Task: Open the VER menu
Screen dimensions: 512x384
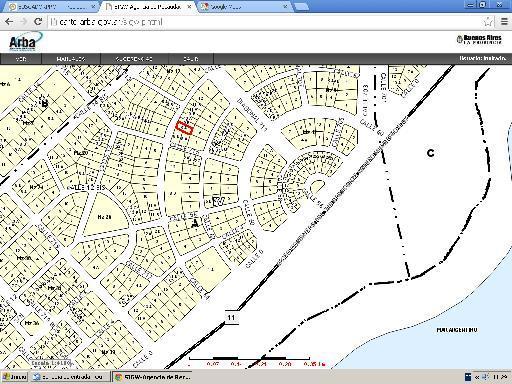Action: click(x=21, y=59)
